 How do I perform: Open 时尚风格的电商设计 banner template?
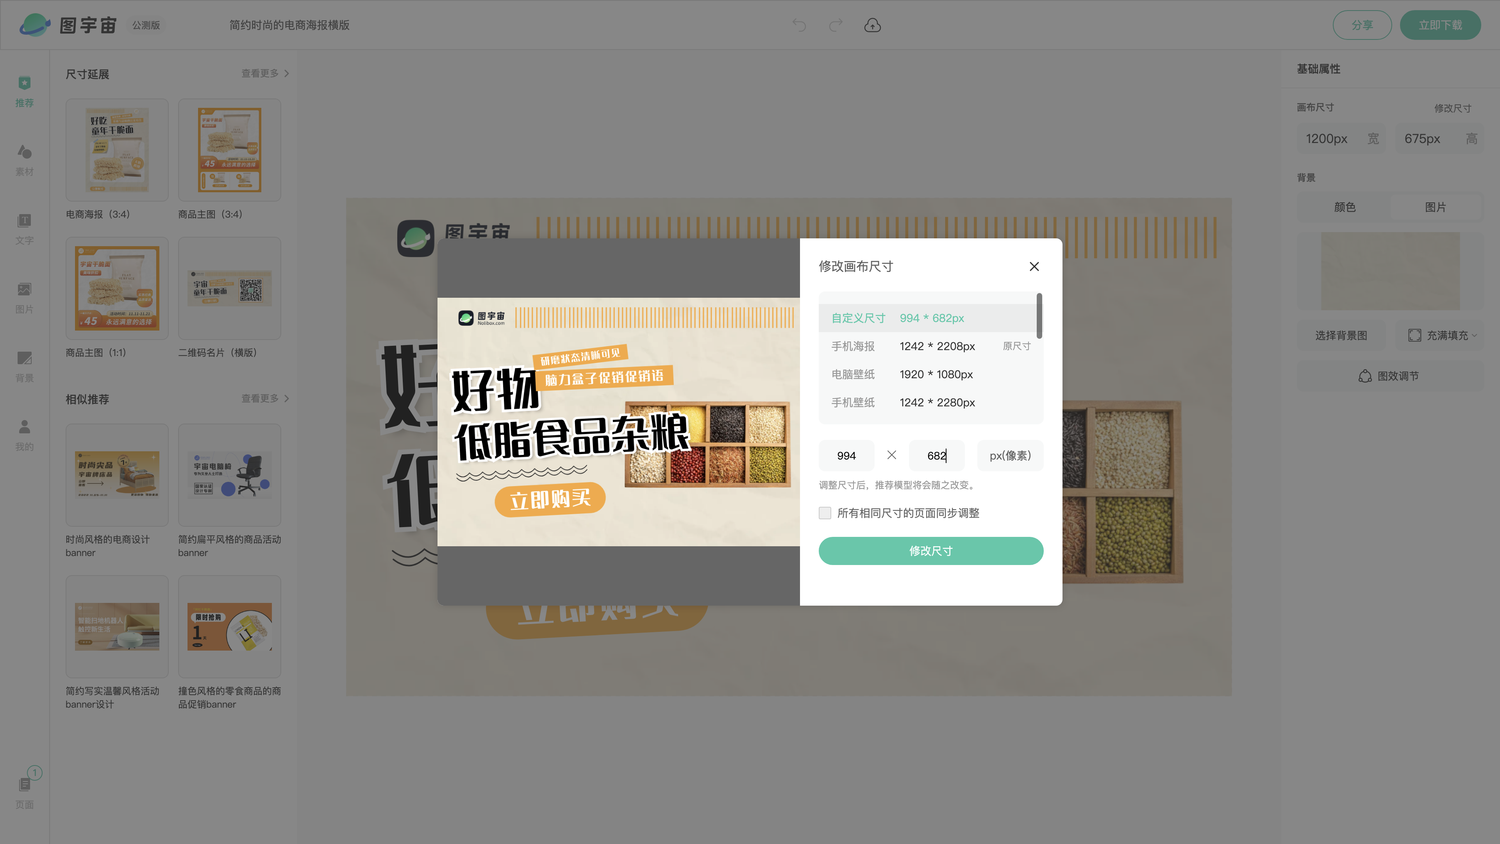(117, 475)
